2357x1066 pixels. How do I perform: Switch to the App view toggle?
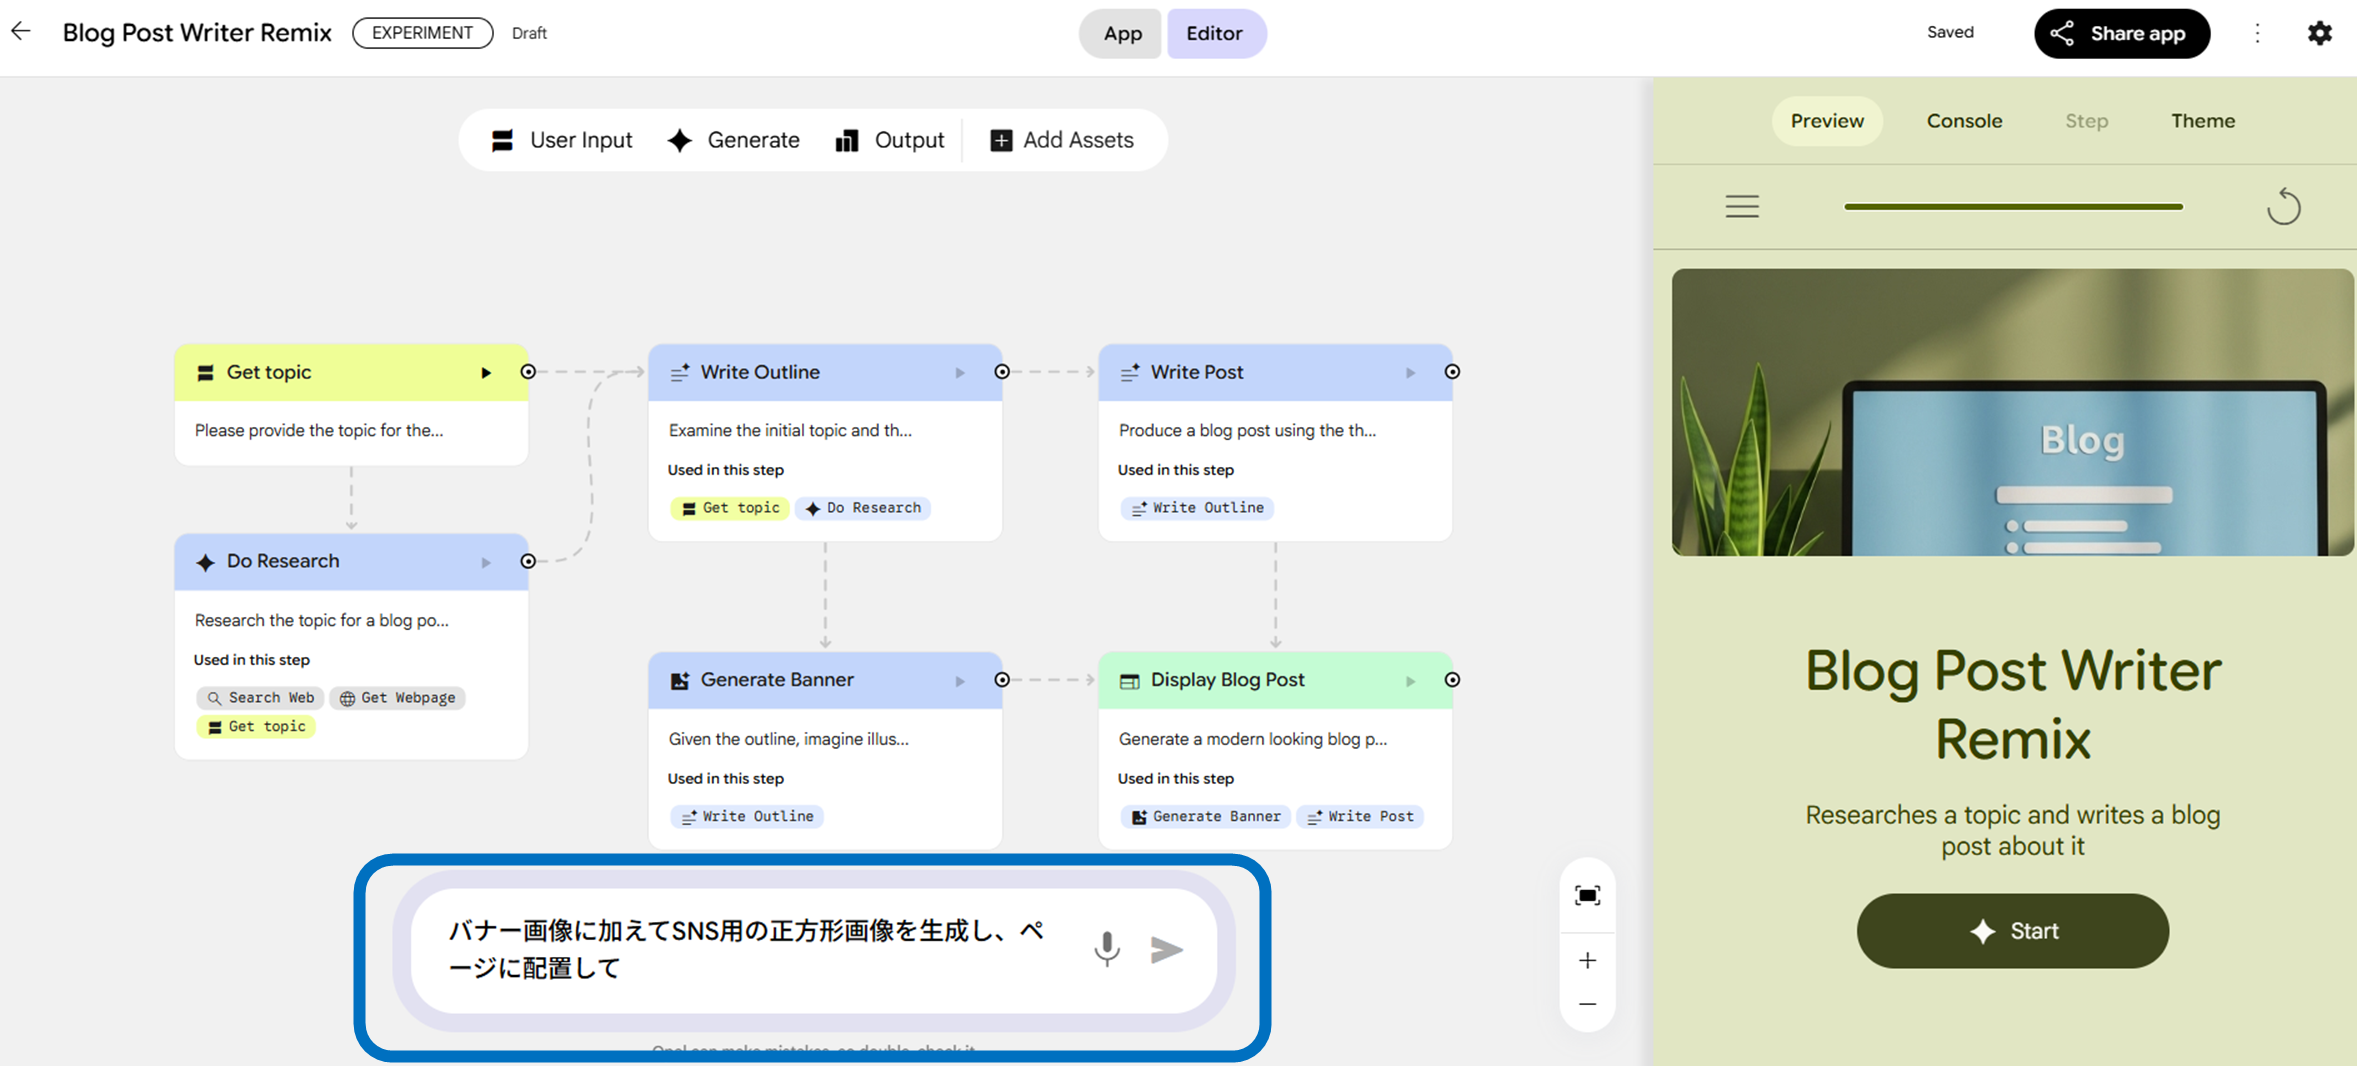(x=1122, y=33)
